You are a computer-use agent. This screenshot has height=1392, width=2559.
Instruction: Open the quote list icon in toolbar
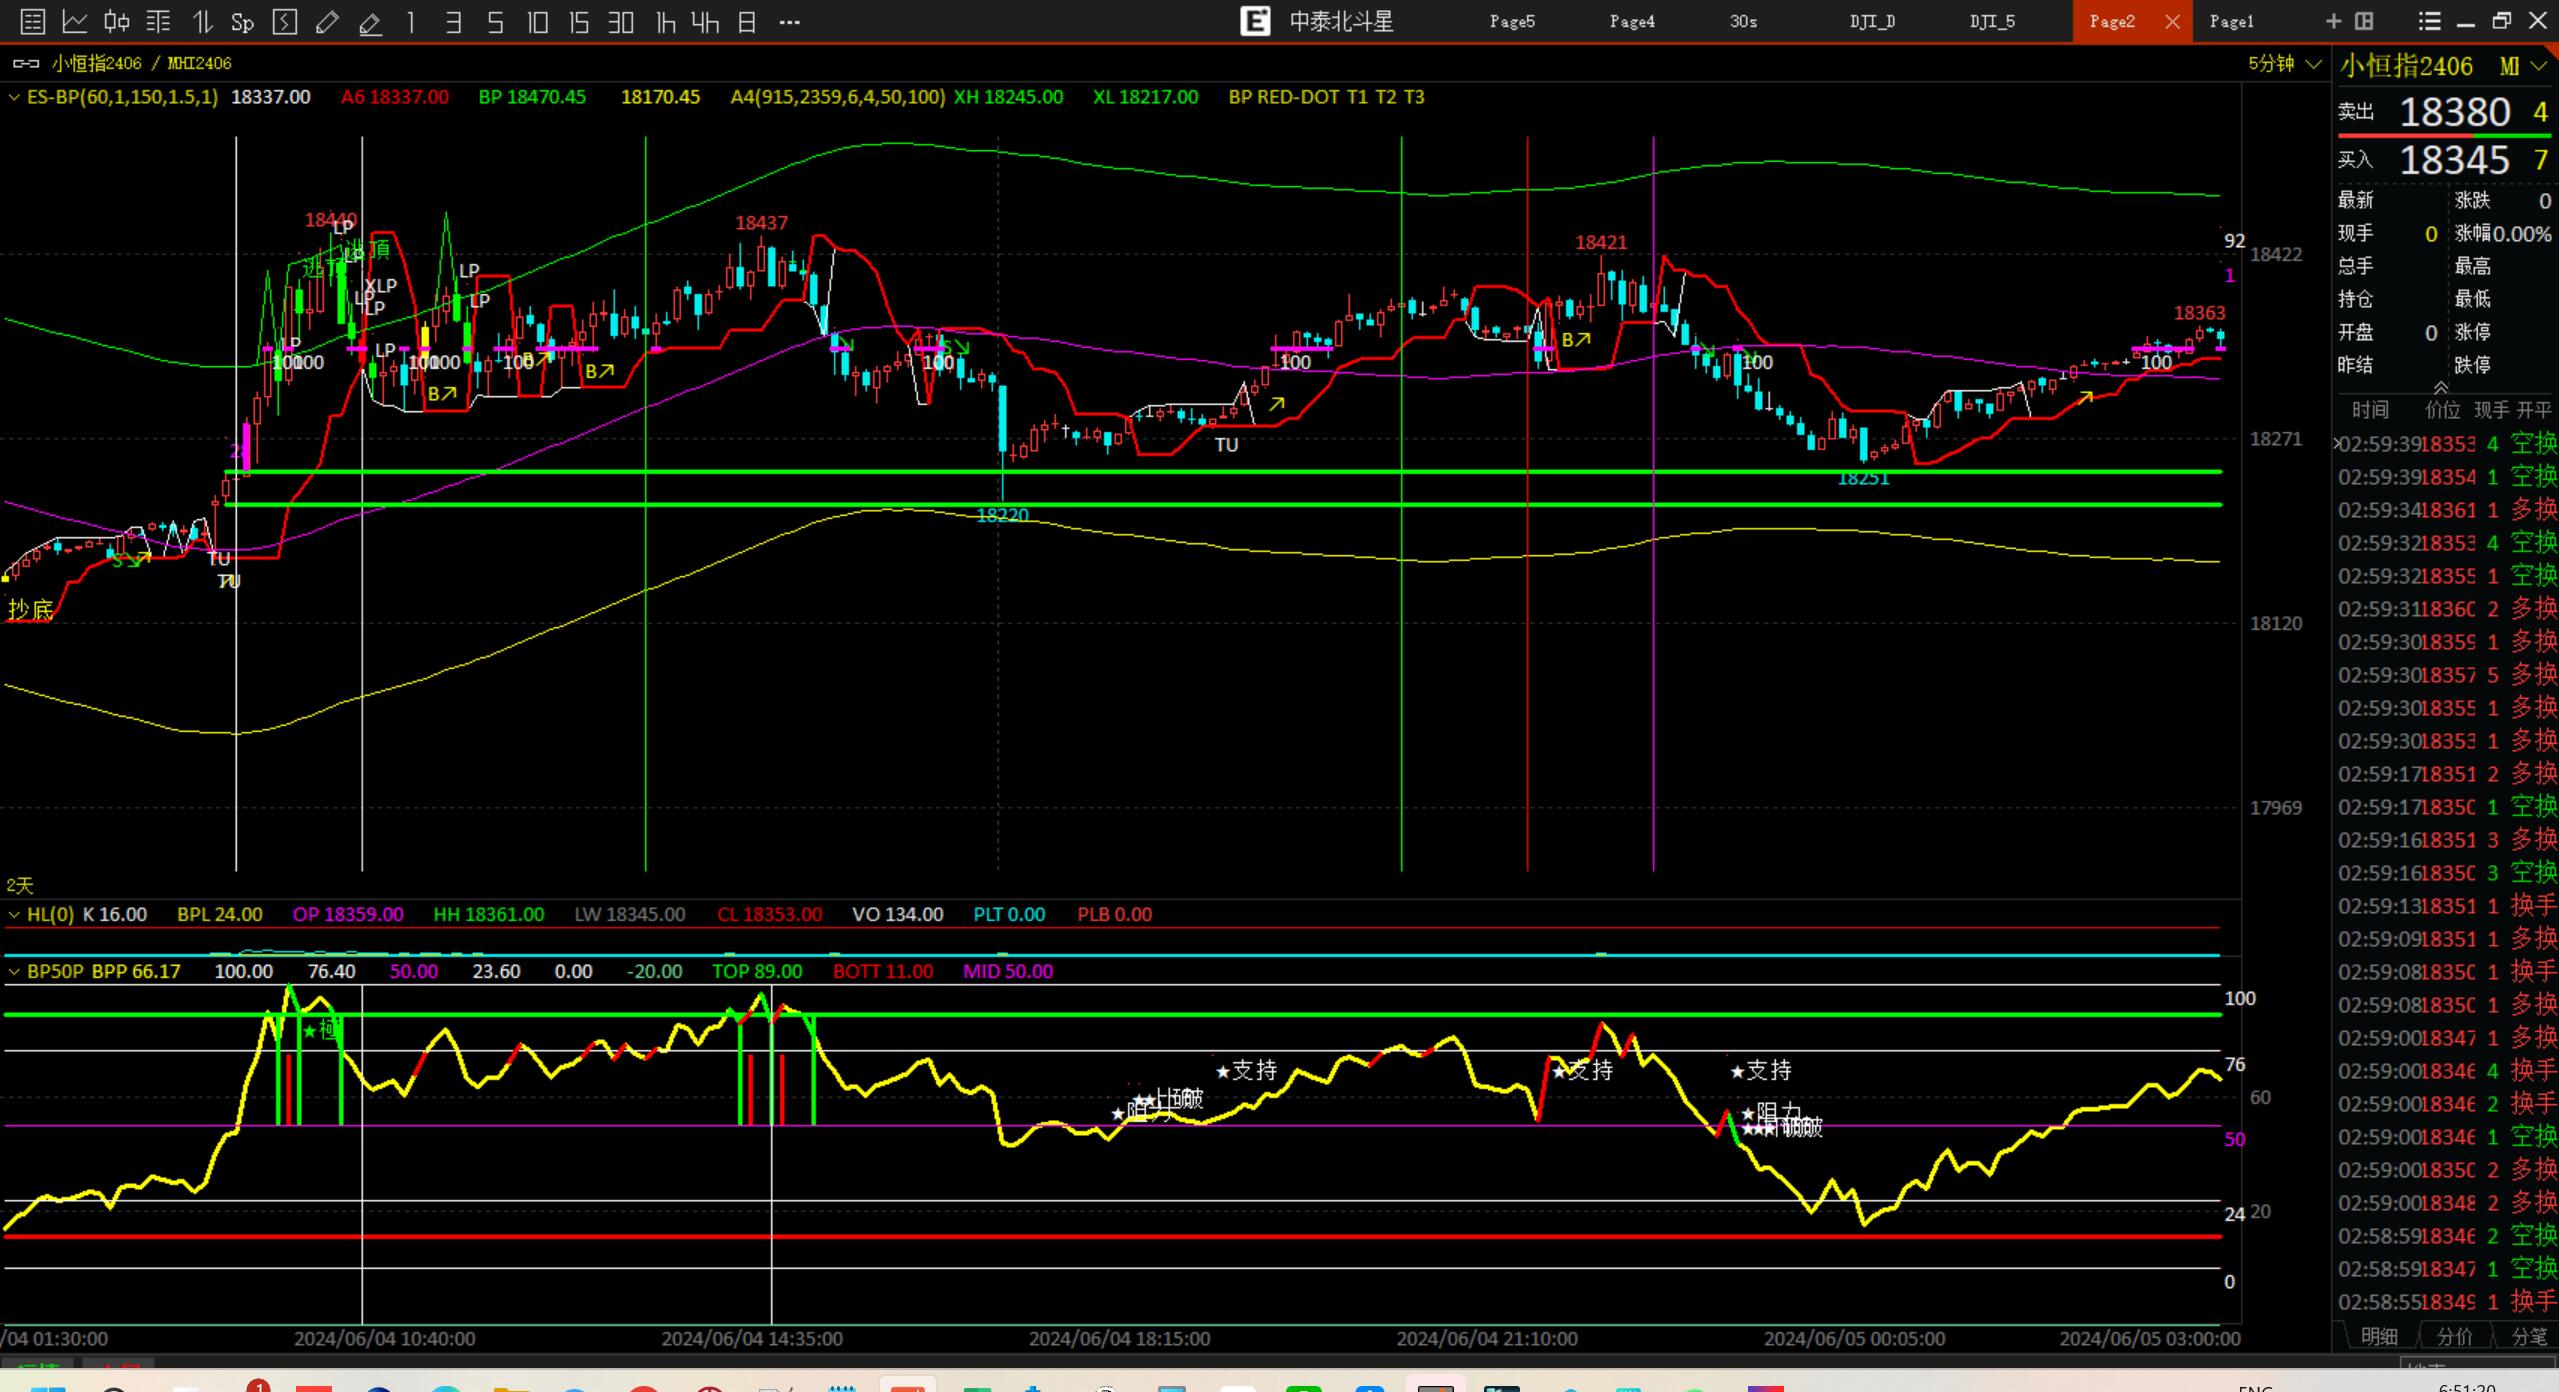coord(32,22)
